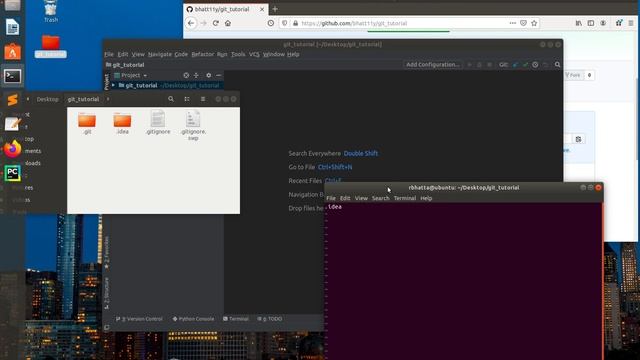
Task: Click Git update project arrow icon
Action: pos(516,64)
